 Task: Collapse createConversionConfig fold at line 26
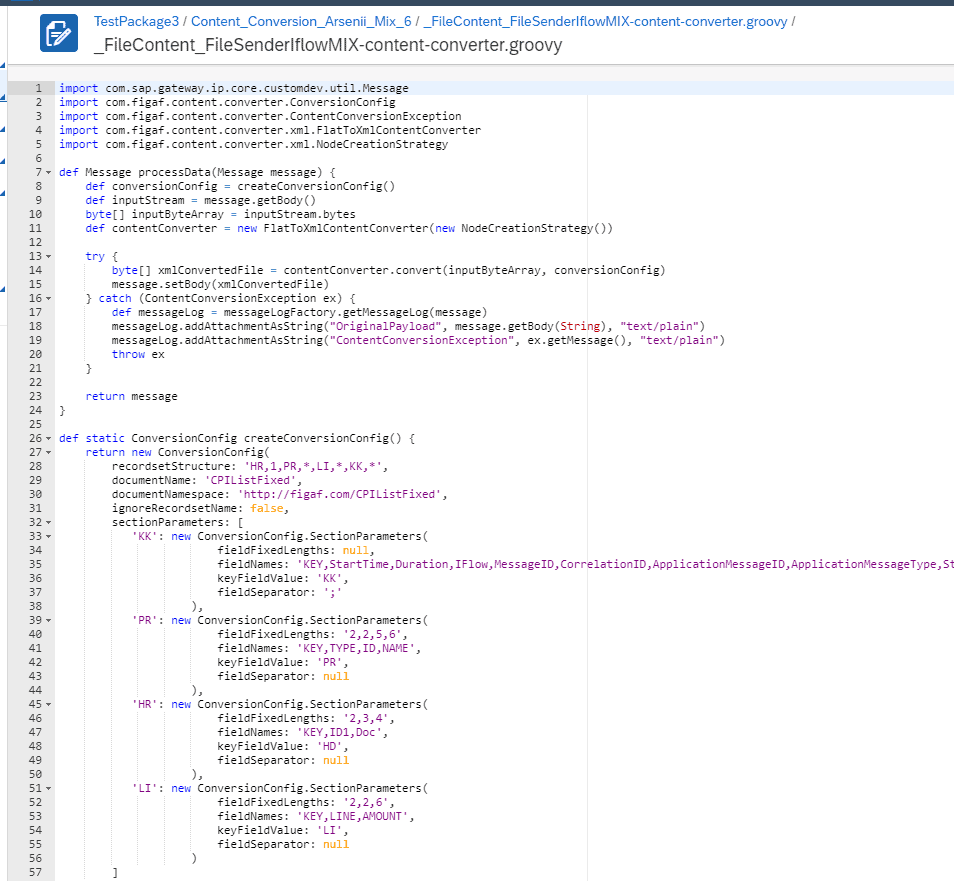(x=49, y=438)
